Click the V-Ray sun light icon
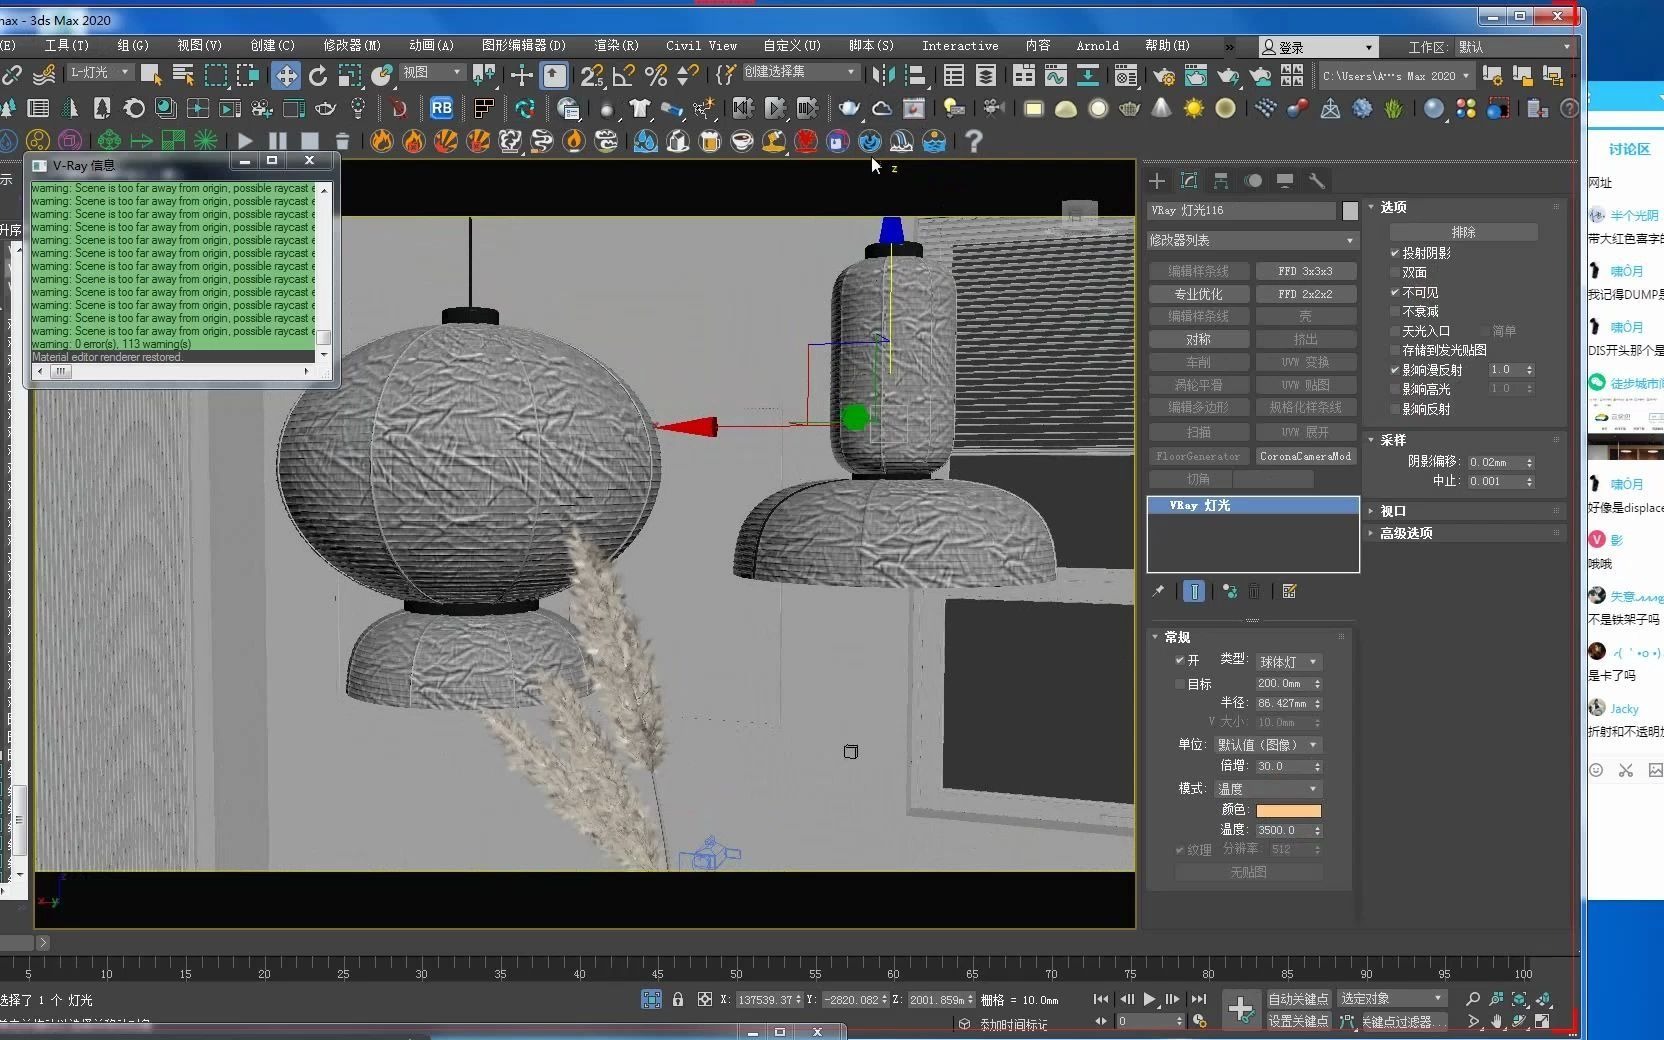1664x1040 pixels. [1194, 109]
